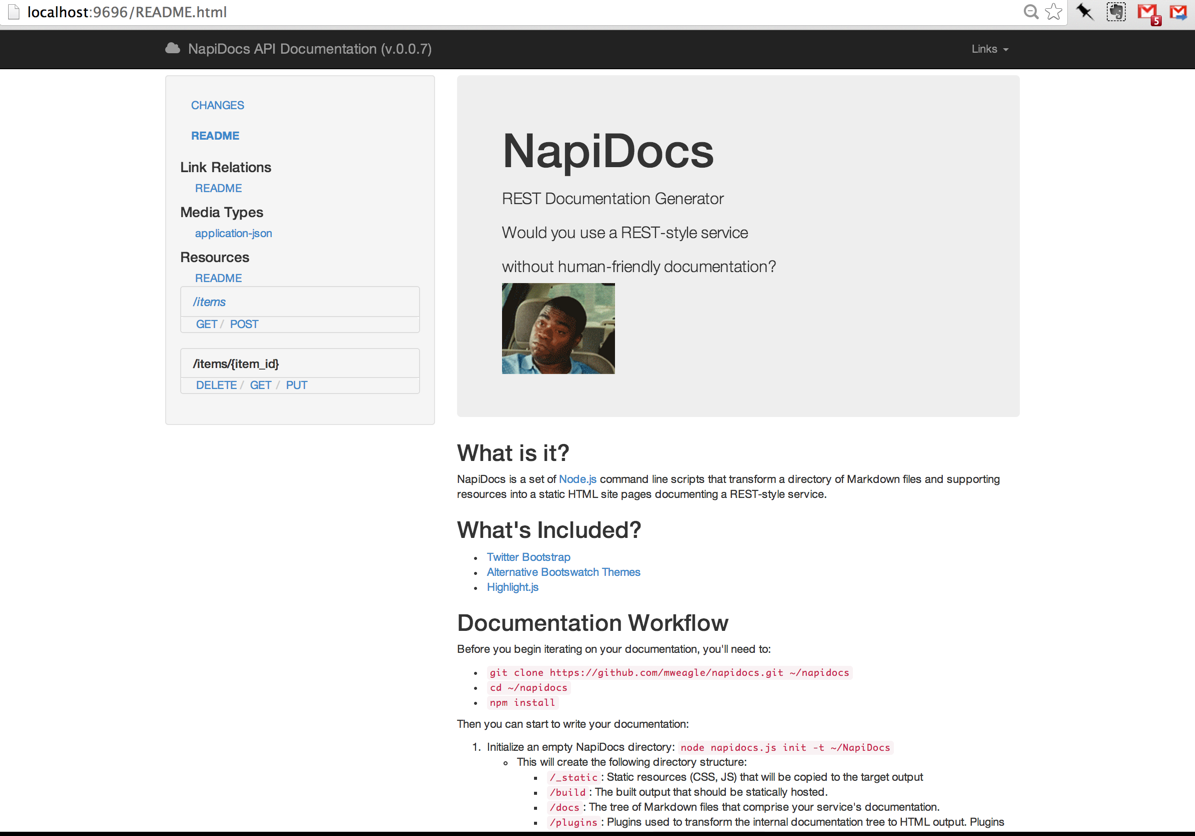1195x836 pixels.
Task: Open the Evernote elephant extension icon
Action: (1116, 11)
